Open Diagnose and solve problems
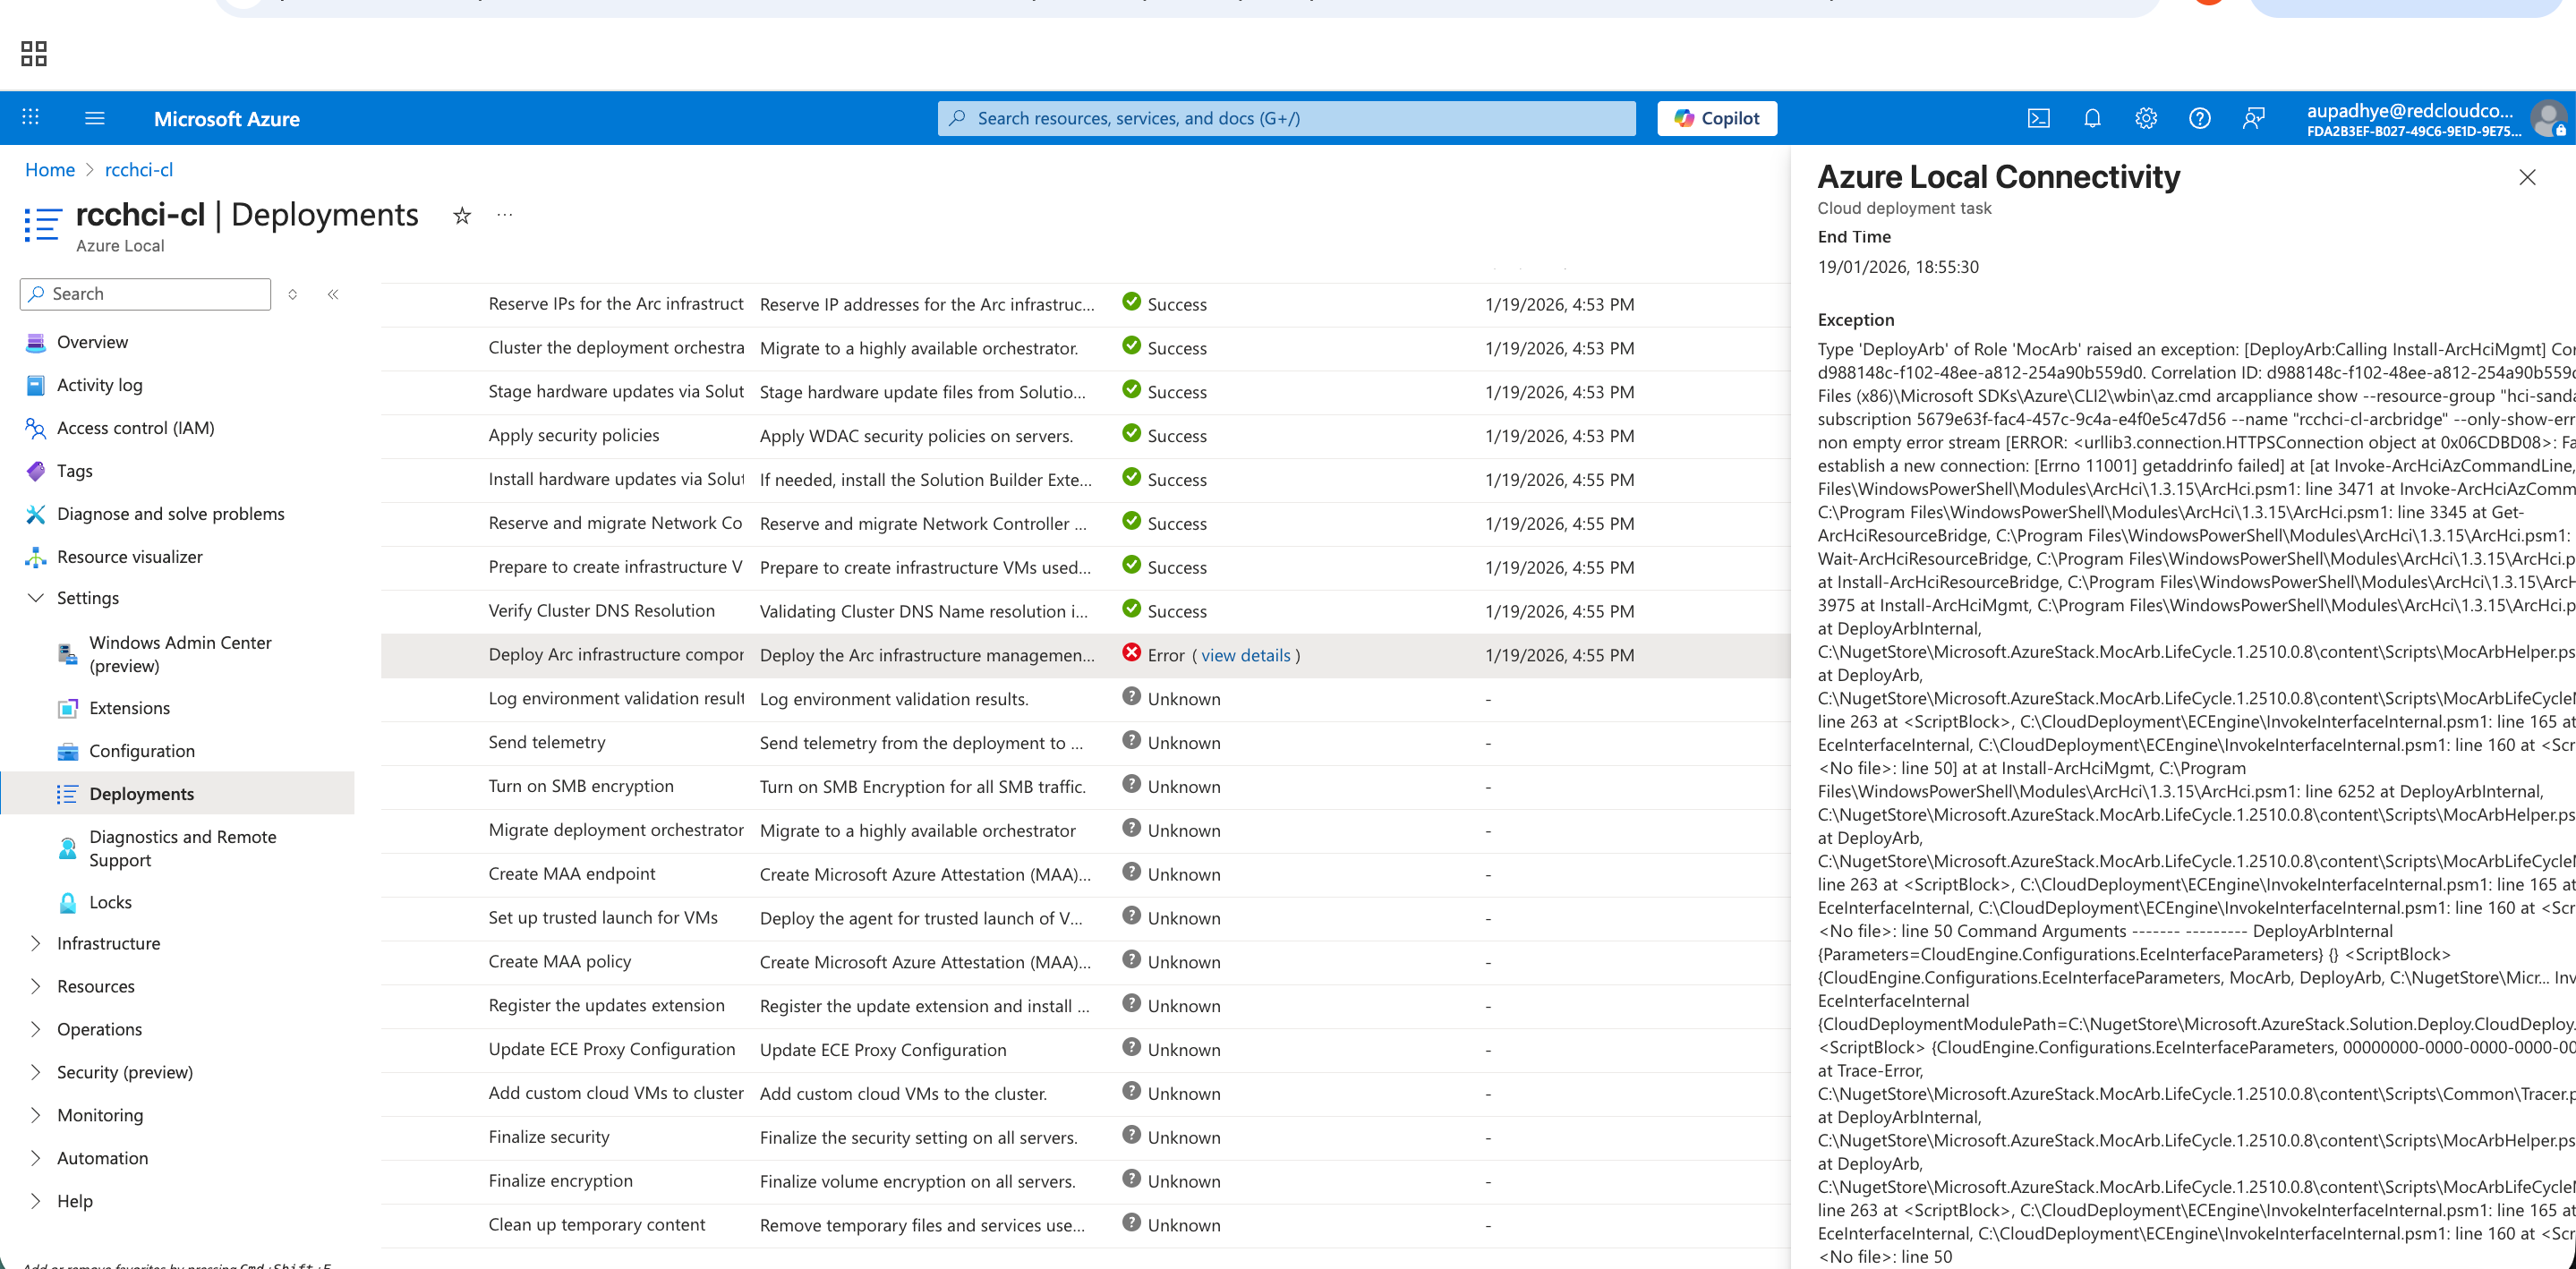Screen dimensions: 2576x1269 (170, 513)
